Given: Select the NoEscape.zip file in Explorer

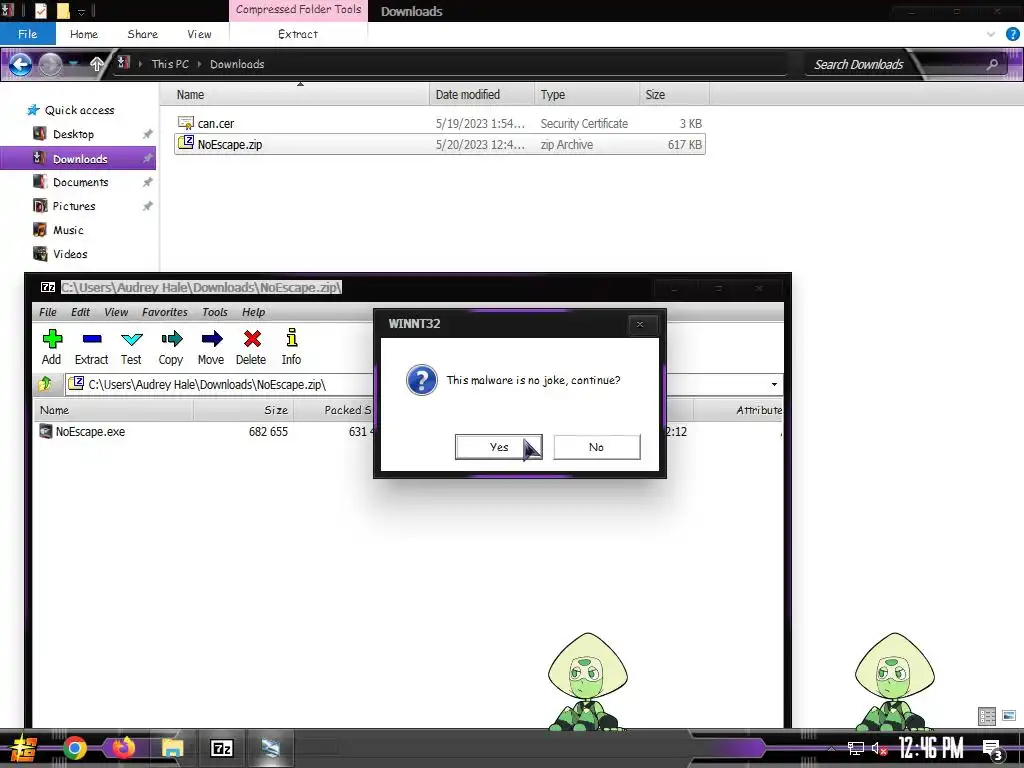Looking at the screenshot, I should pos(440,144).
